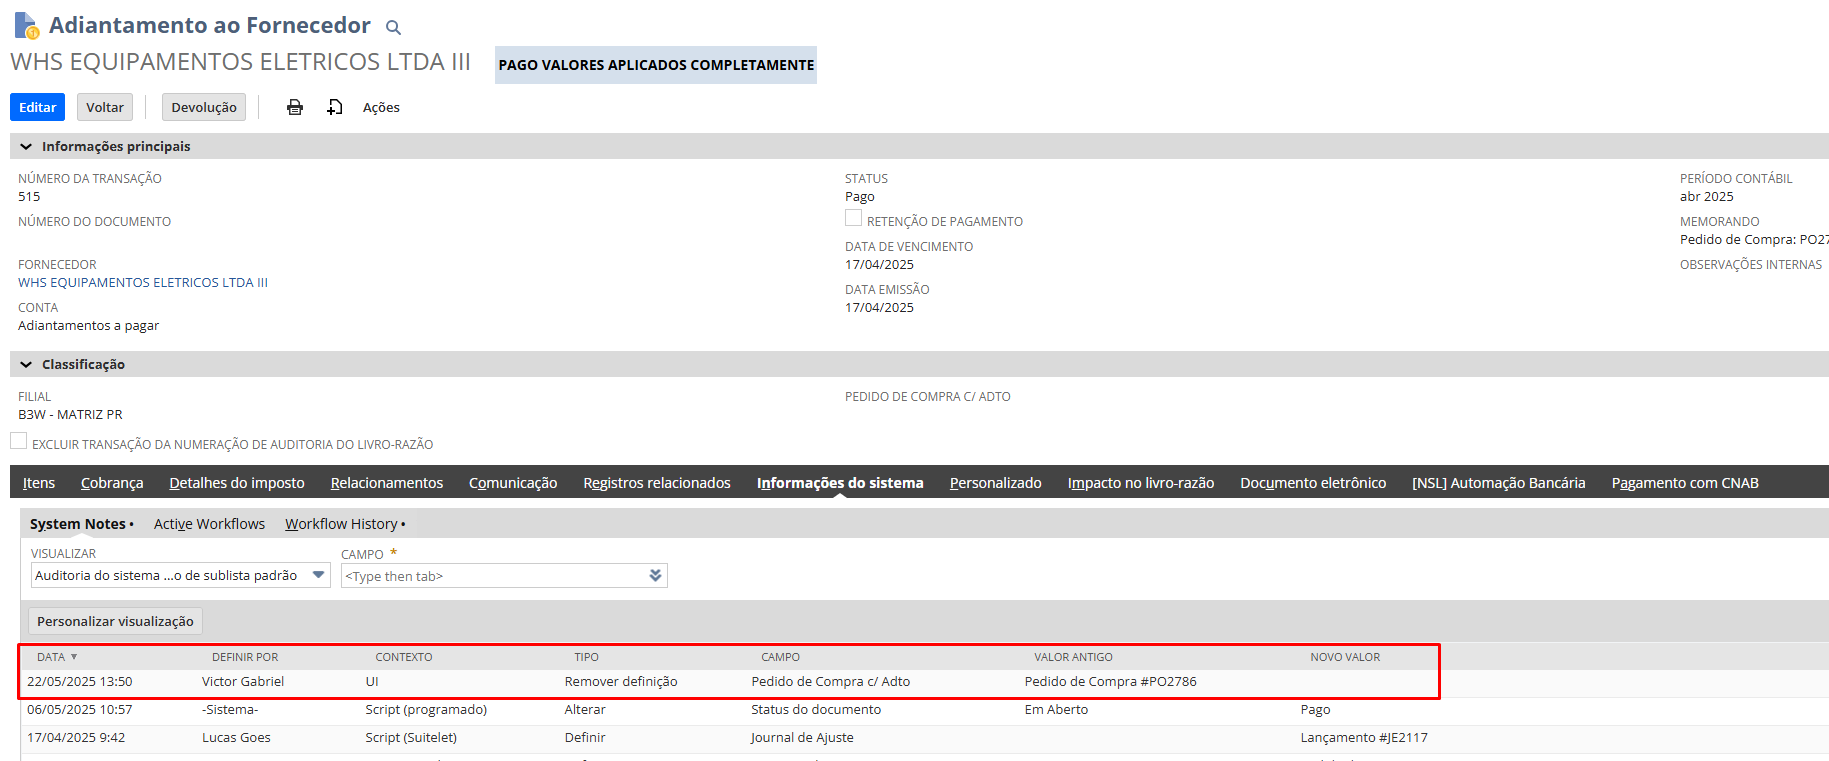This screenshot has width=1829, height=761.
Task: Click the Adiantamento ao Fornecedor record icon
Action: 26,26
